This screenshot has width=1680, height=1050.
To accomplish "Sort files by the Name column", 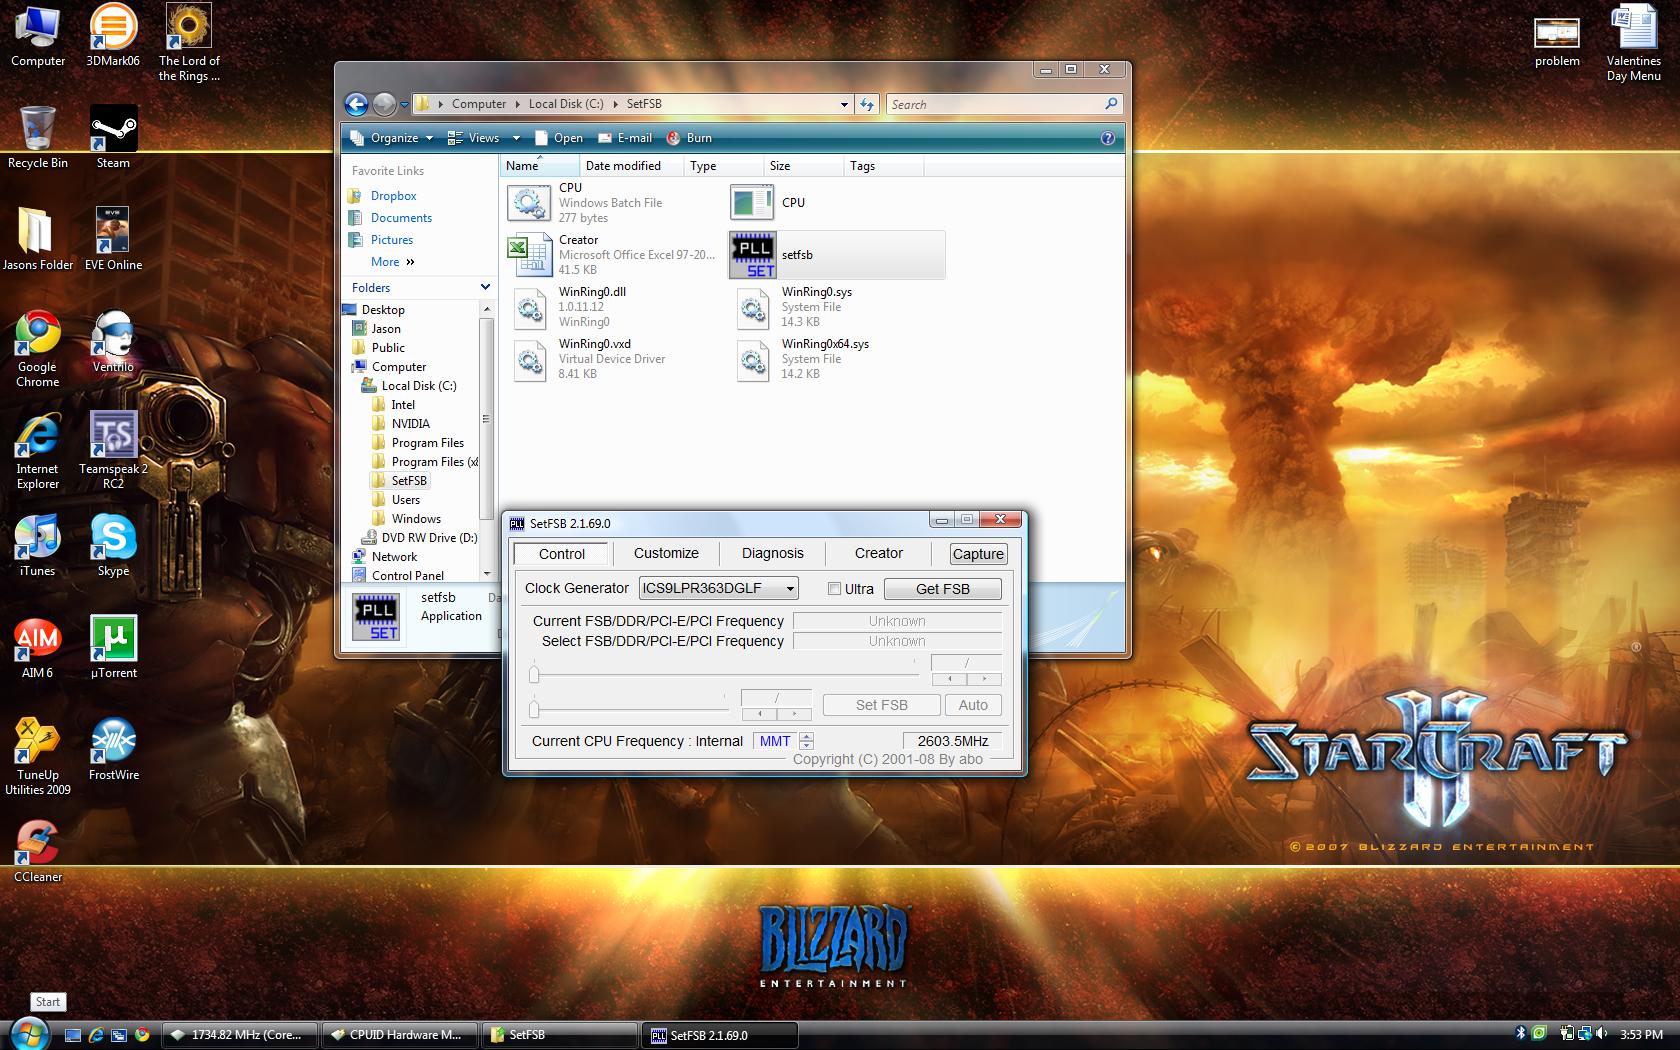I will (538, 166).
